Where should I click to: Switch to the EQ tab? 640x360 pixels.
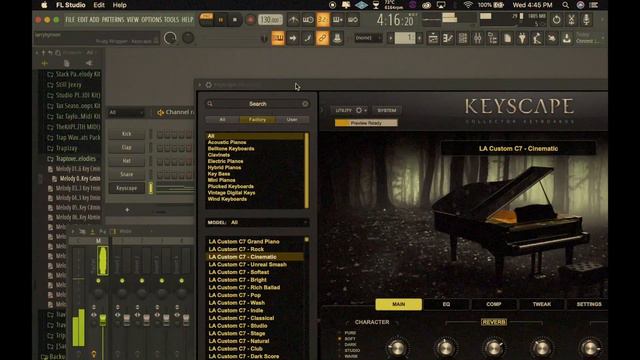click(446, 304)
